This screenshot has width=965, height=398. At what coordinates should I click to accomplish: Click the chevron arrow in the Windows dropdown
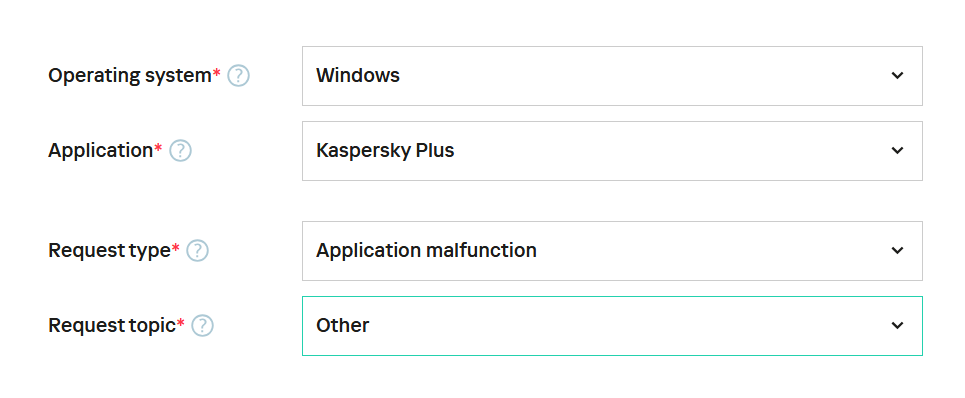click(x=897, y=76)
